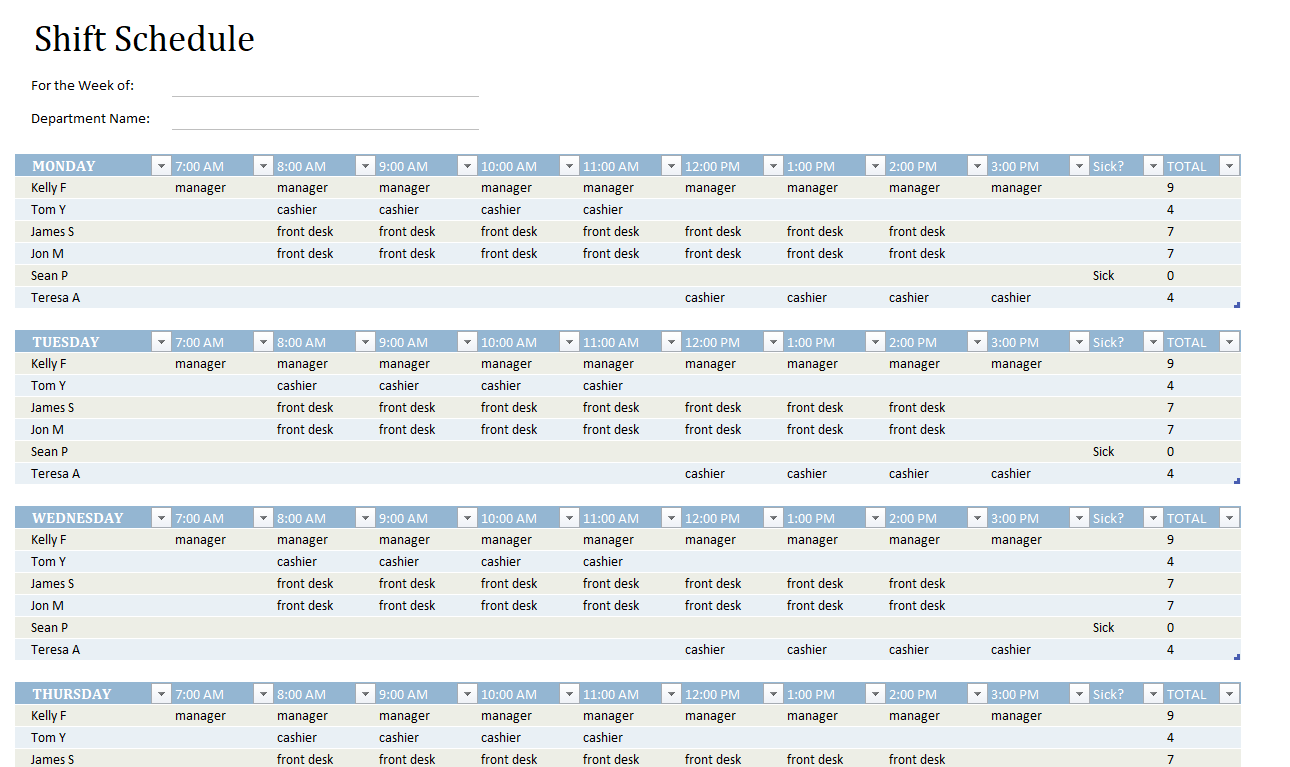
Task: Select the For the Week of label
Action: coord(82,86)
